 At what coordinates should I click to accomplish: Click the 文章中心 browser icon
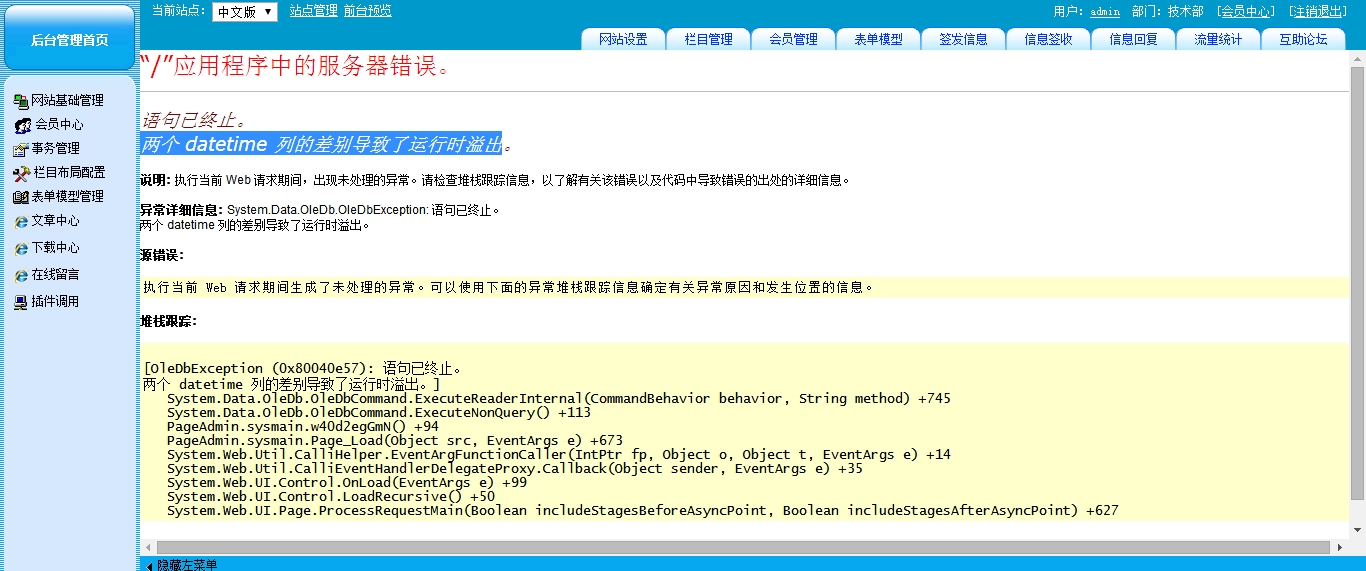point(21,221)
